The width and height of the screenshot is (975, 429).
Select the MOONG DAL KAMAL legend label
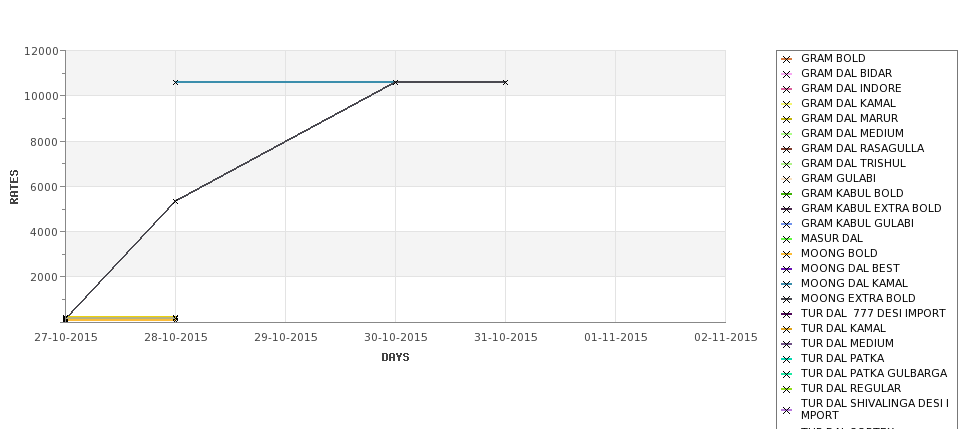click(x=854, y=283)
